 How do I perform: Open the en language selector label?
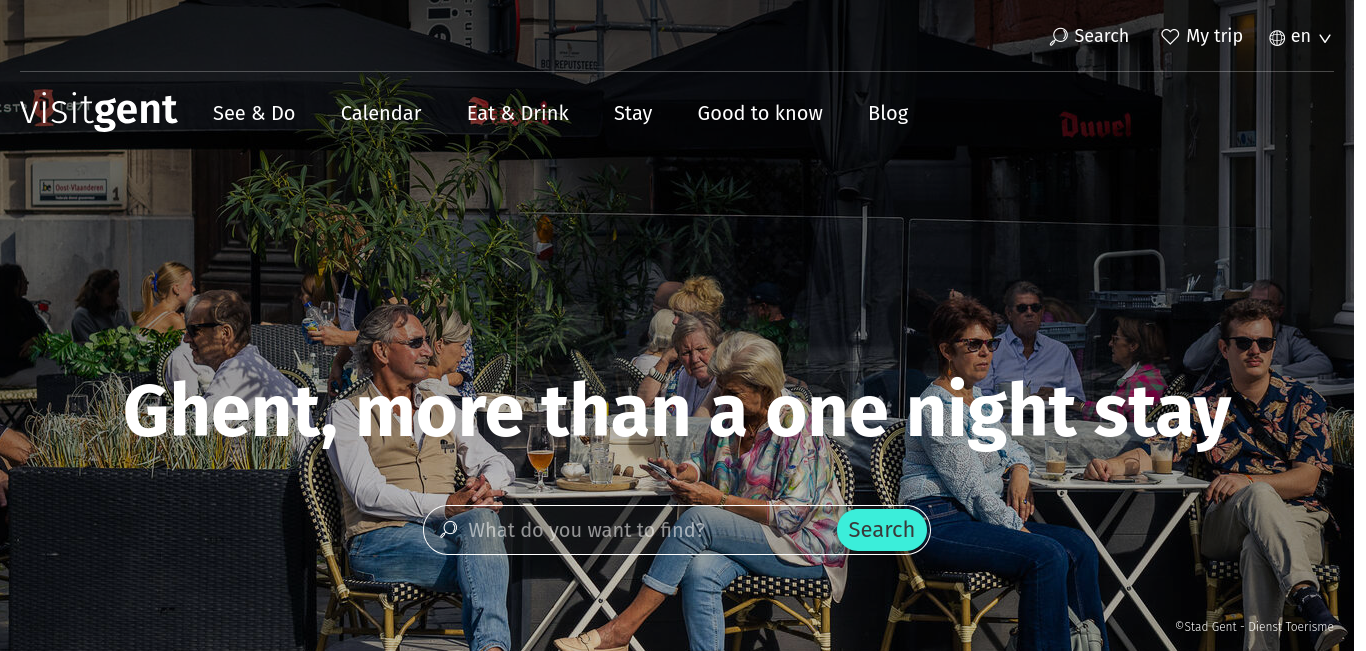(1300, 37)
